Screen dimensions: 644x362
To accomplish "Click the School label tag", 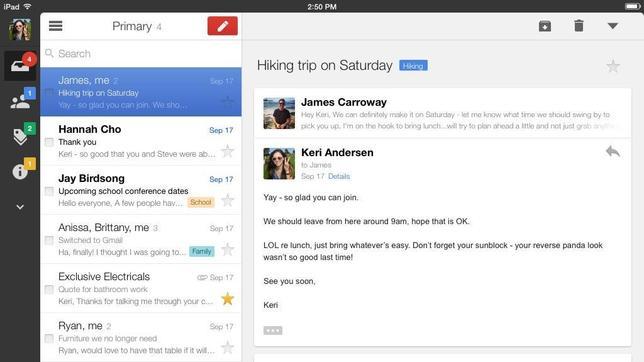I will 201,202.
